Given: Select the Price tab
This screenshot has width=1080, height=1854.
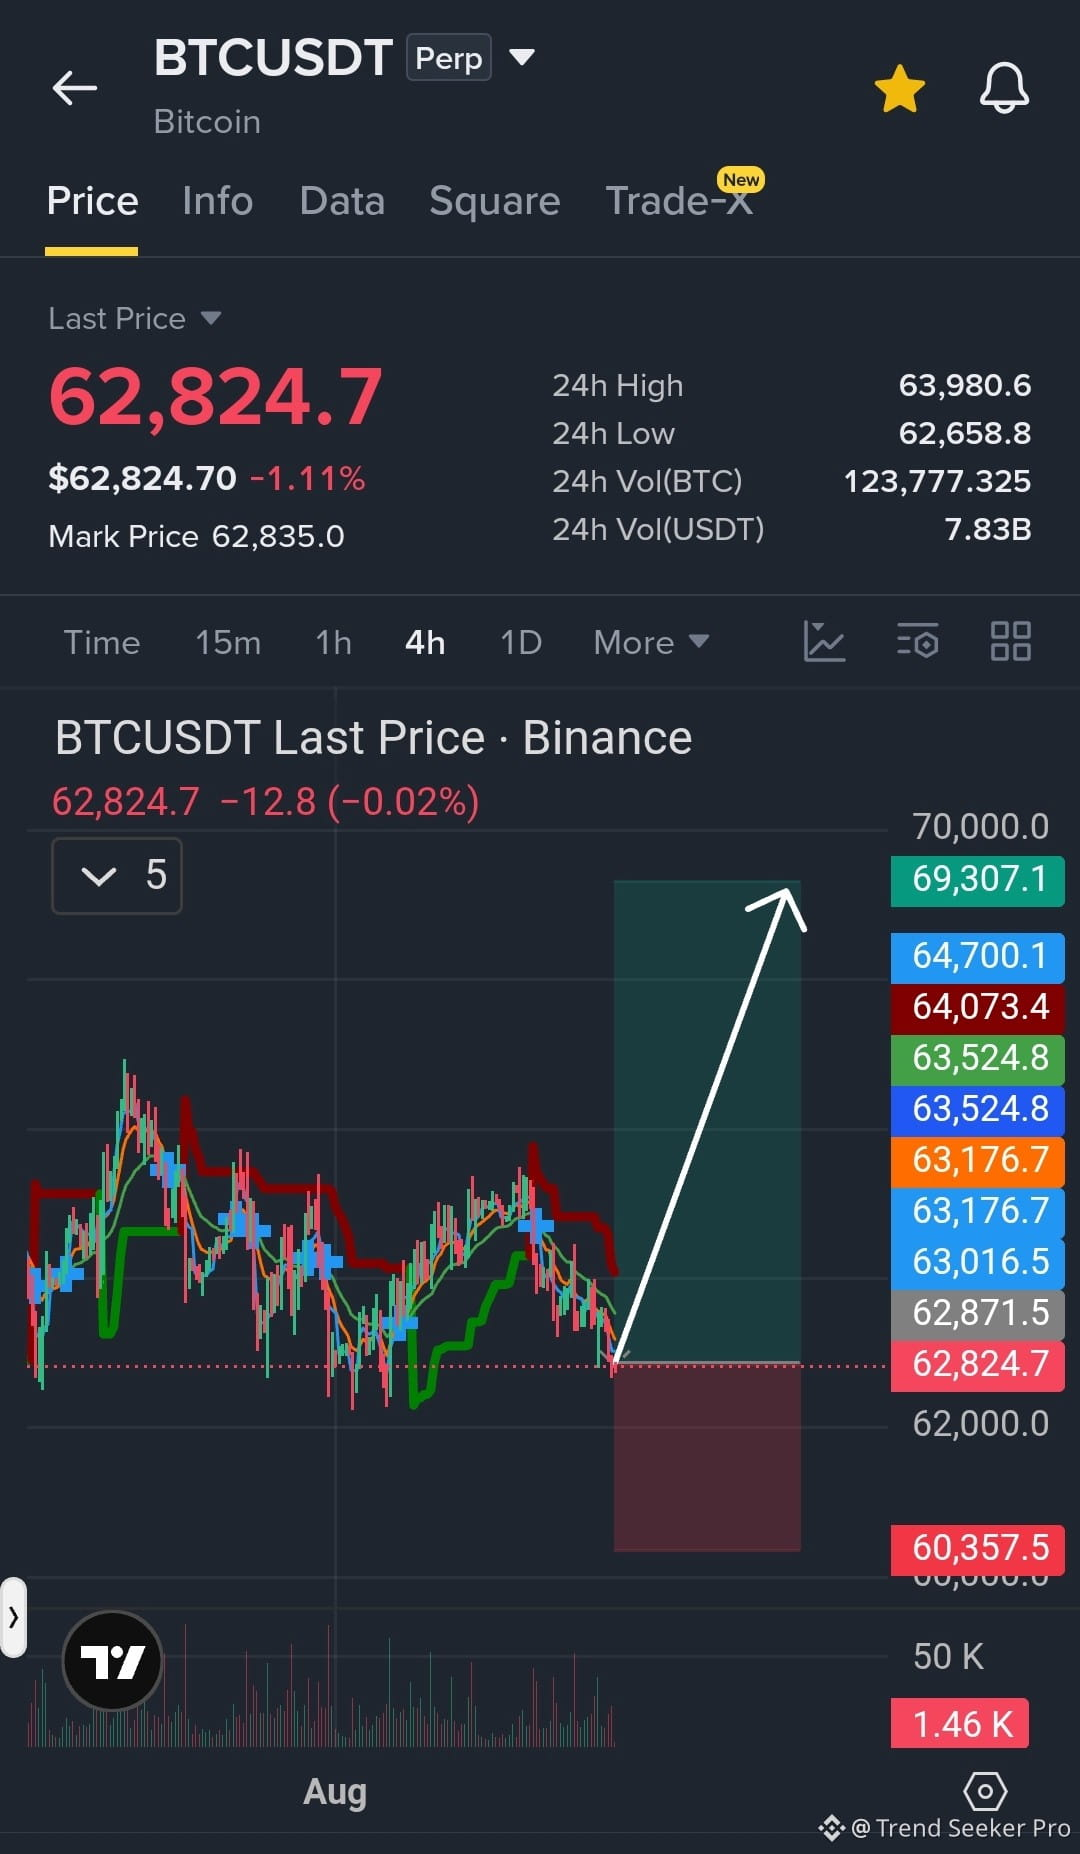Looking at the screenshot, I should point(92,201).
